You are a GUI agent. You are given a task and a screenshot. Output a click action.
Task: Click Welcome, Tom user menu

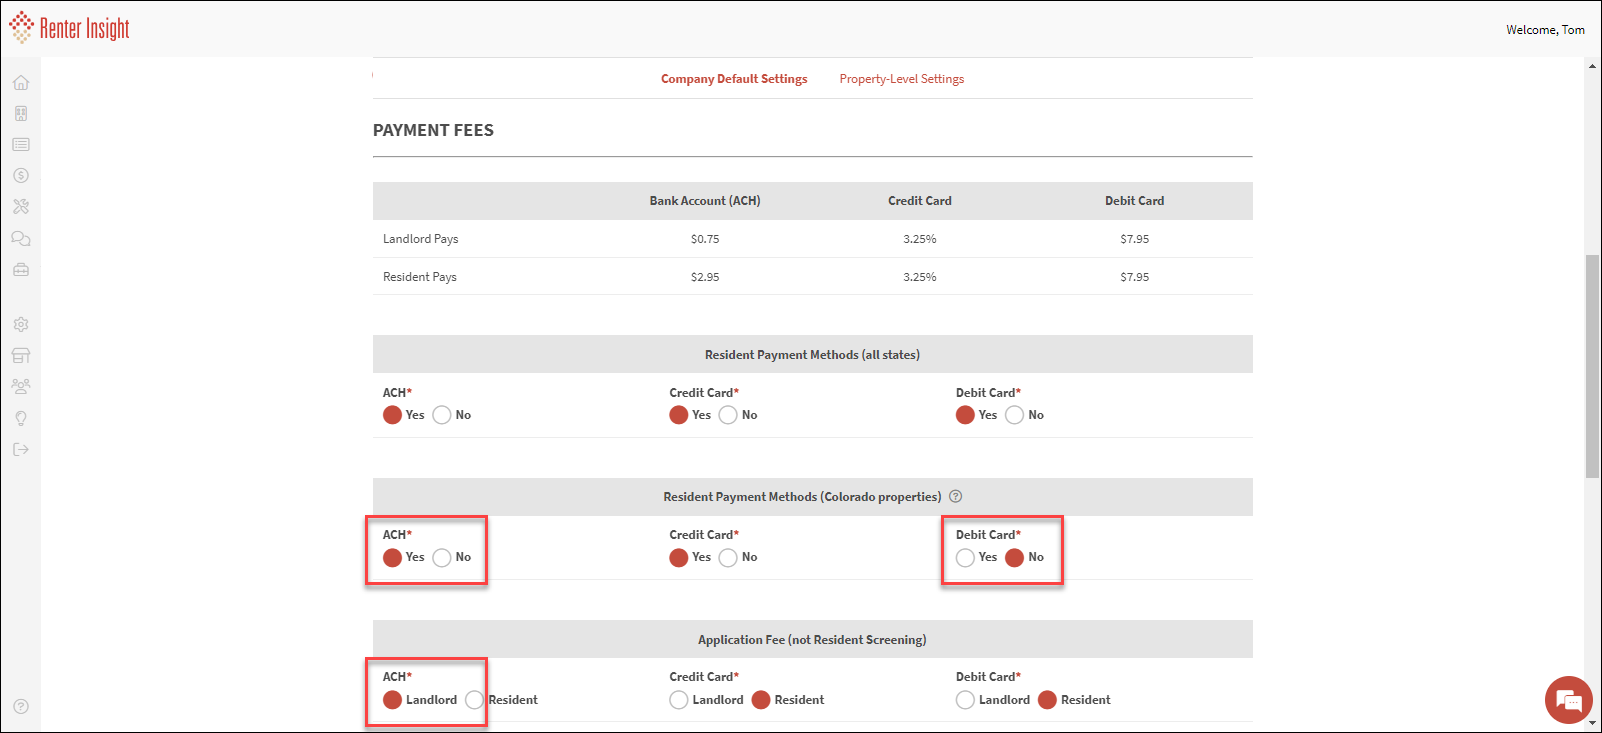pos(1545,30)
